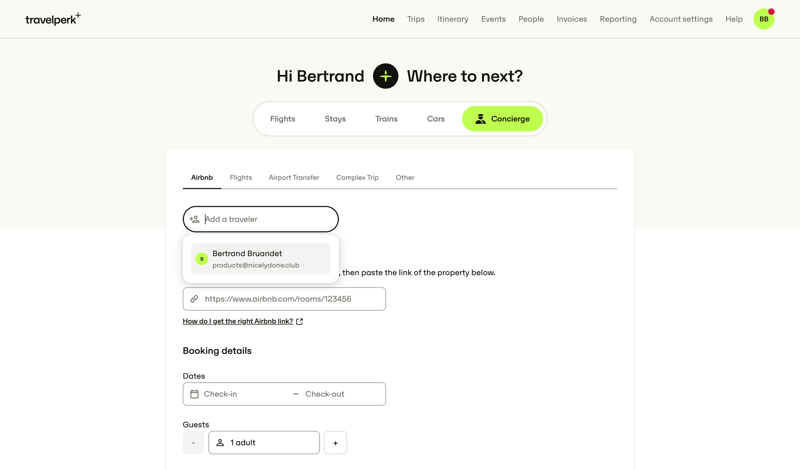Open Account settings
The width and height of the screenshot is (800, 470).
(x=681, y=19)
